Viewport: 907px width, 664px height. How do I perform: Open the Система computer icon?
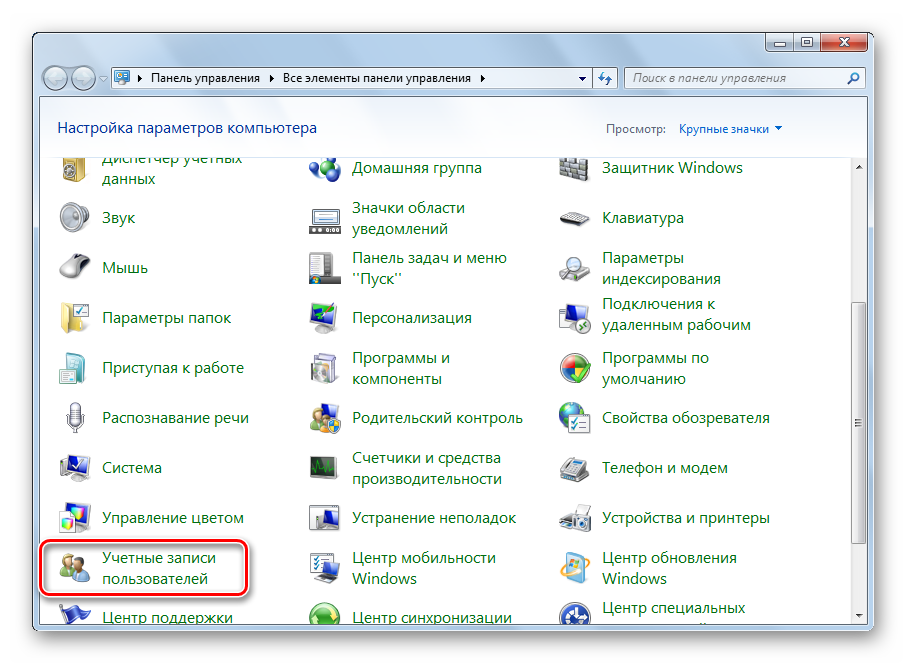tap(76, 468)
